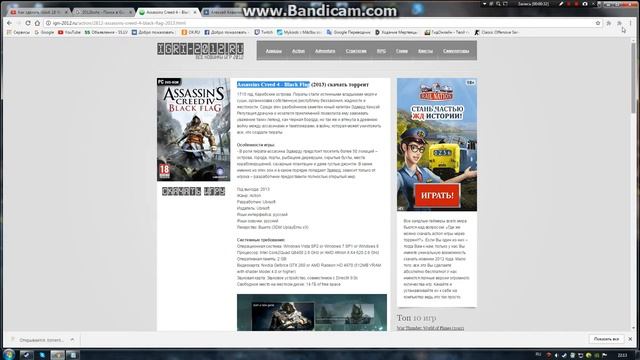The height and width of the screenshot is (360, 640).
Task: Open the War Thunder link under Топ 10 игр
Action: (430, 328)
